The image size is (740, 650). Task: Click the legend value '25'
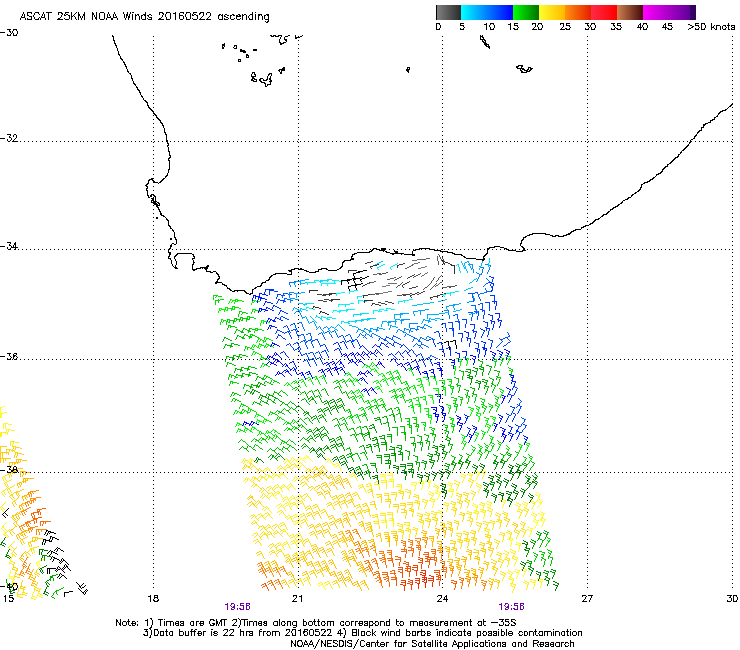coord(565,27)
